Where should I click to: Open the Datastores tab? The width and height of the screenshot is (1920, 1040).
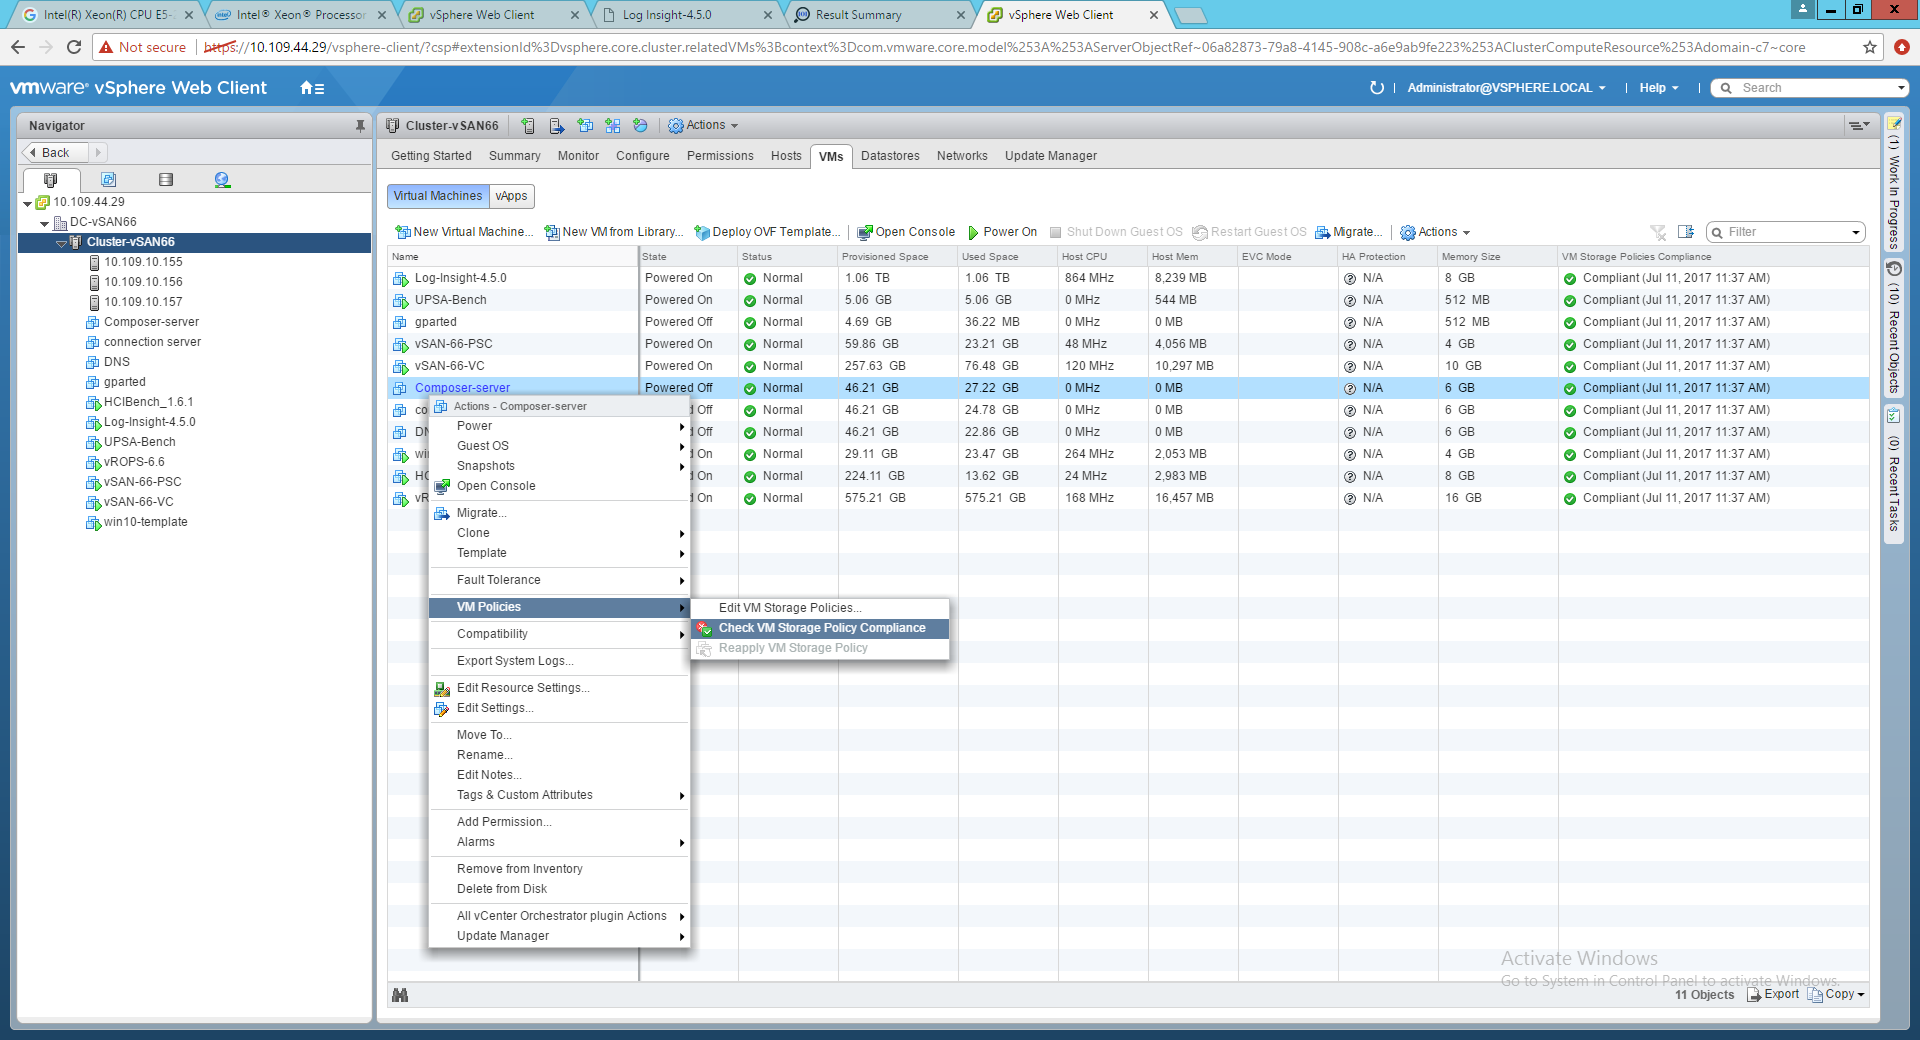[889, 156]
